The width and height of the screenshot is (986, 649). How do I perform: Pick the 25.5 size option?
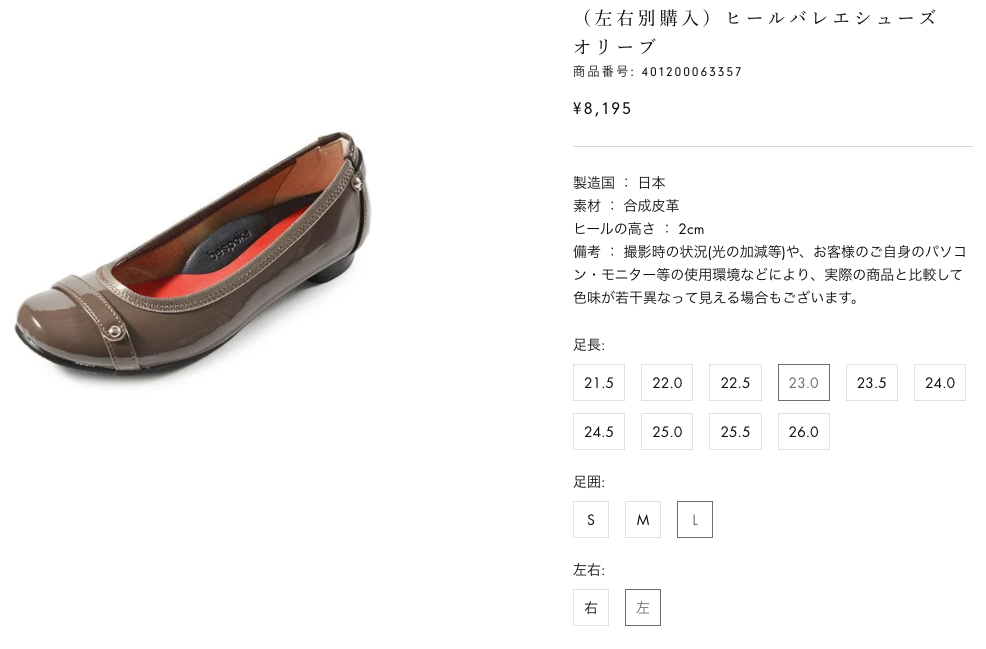[x=735, y=431]
